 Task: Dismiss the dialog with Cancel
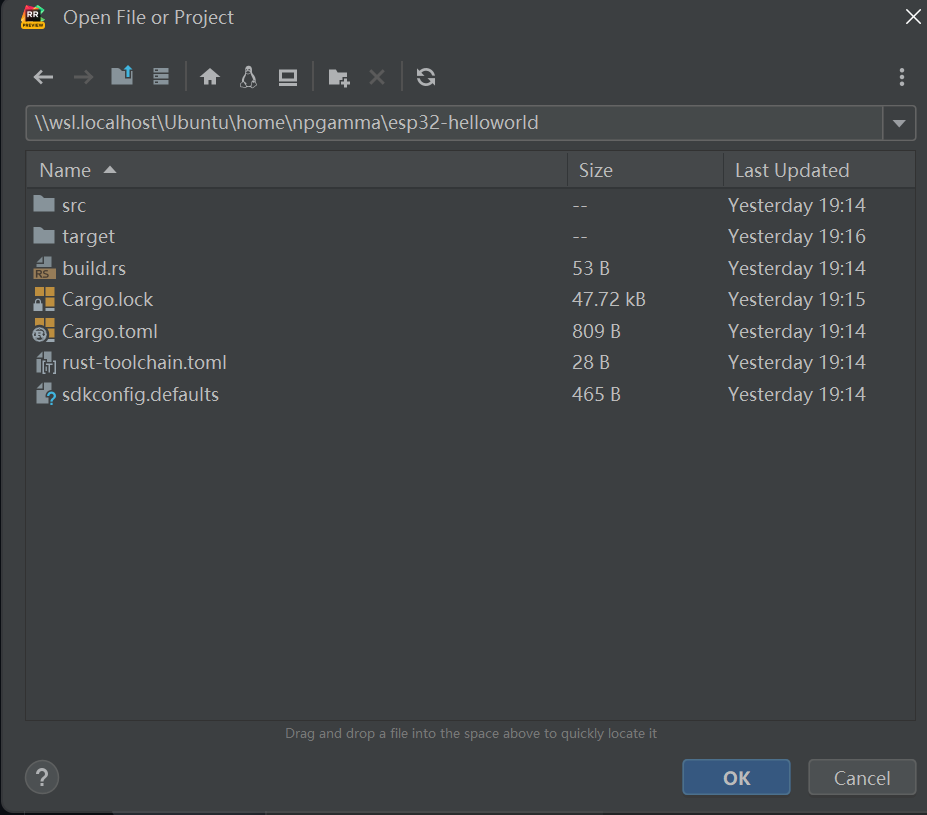click(x=861, y=777)
